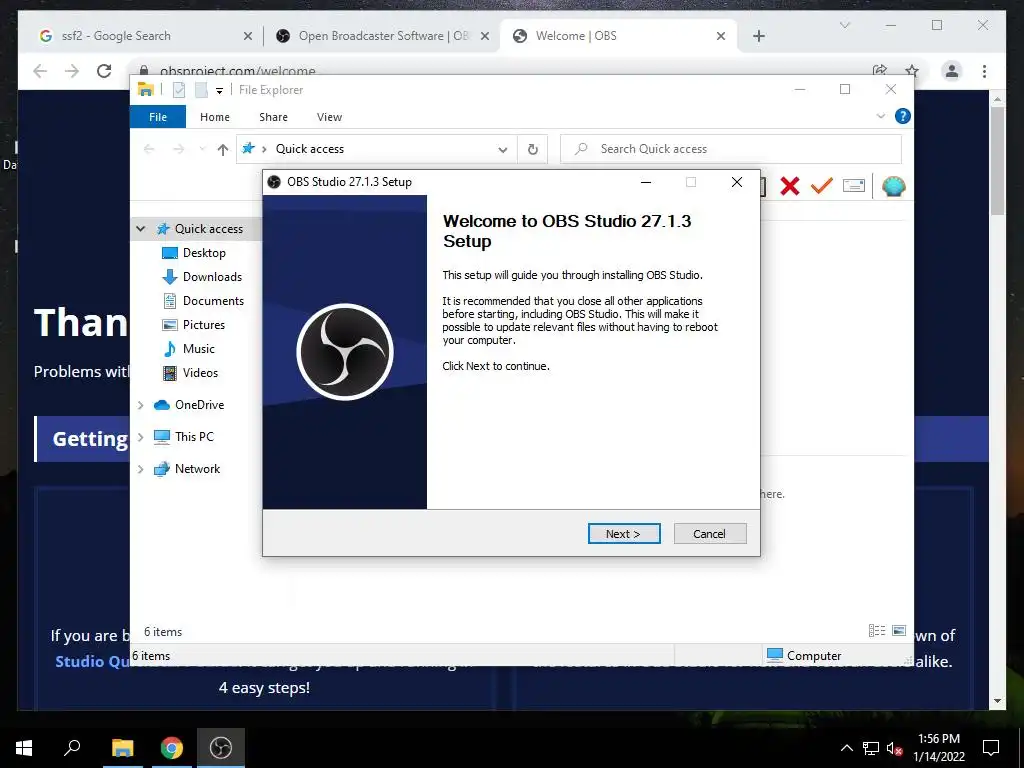Close the Welcome OBS Chrome tab
This screenshot has height=768, width=1024.
pos(720,36)
